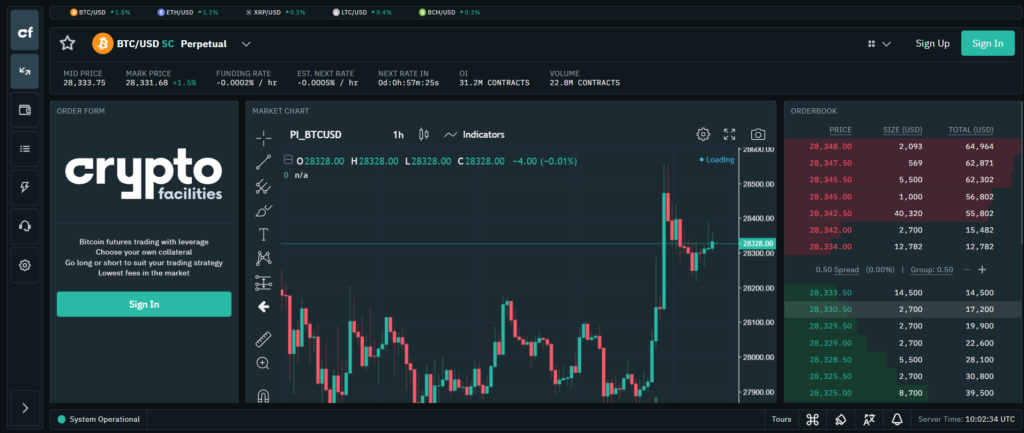This screenshot has height=433, width=1024.
Task: Open the support headset sidebar icon
Action: pos(25,226)
